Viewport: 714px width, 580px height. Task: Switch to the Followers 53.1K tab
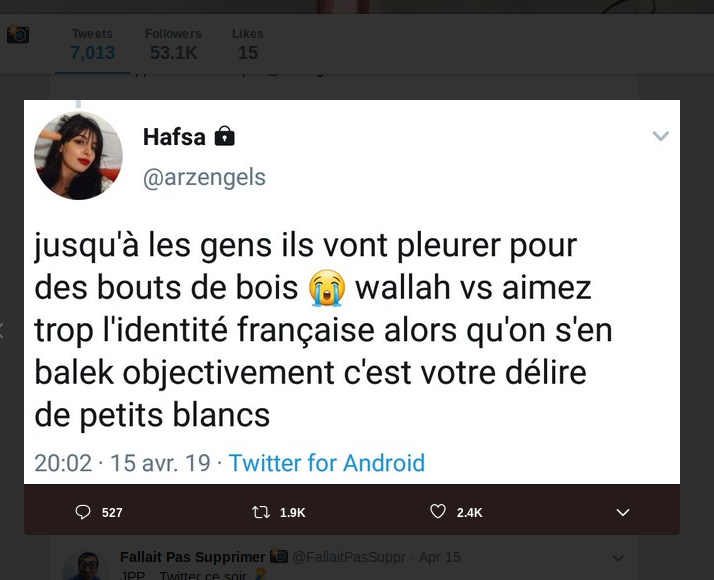173,45
